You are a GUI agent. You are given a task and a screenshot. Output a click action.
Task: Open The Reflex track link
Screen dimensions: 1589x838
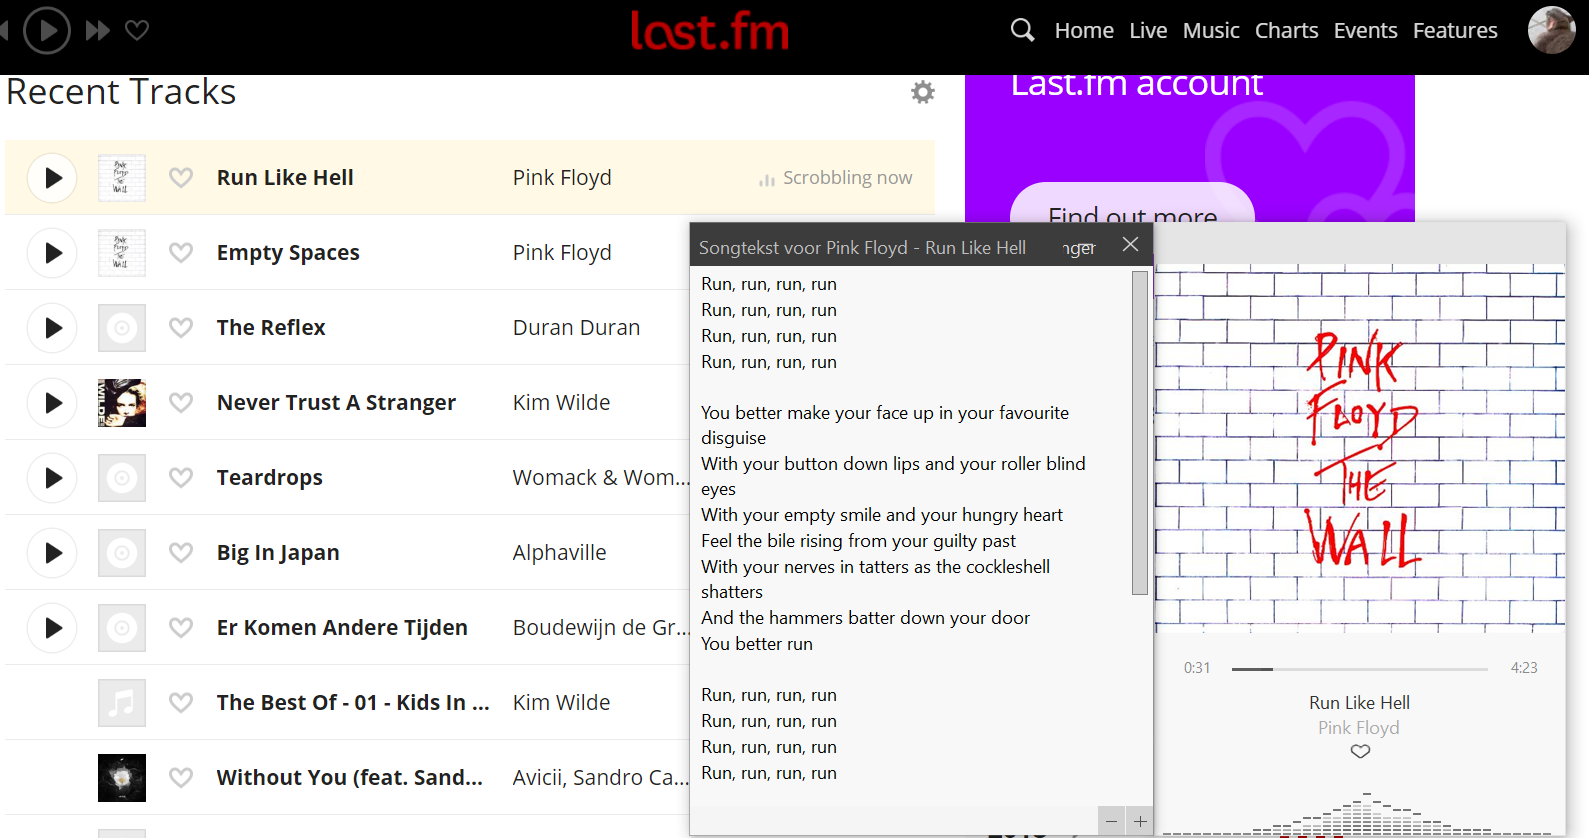[x=271, y=328]
